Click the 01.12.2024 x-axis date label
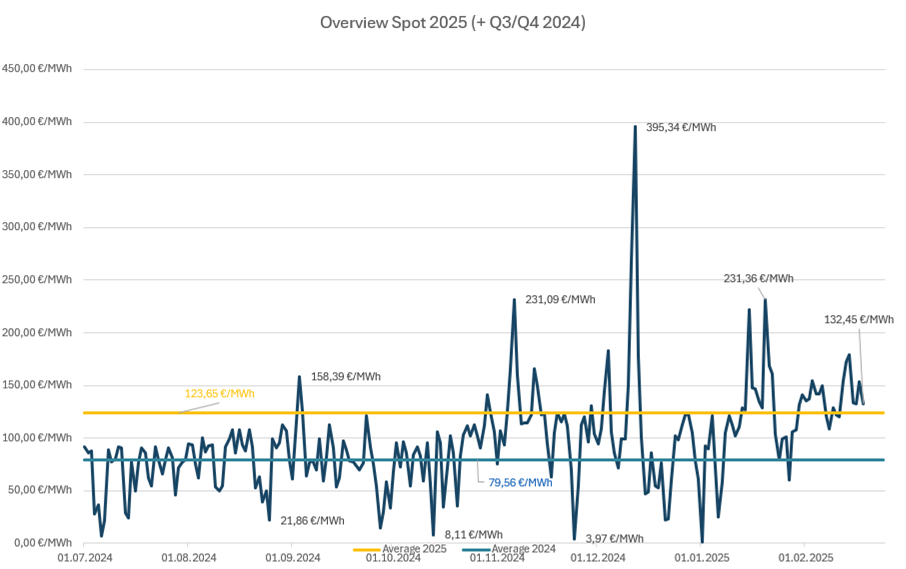The height and width of the screenshot is (569, 906). [598, 557]
